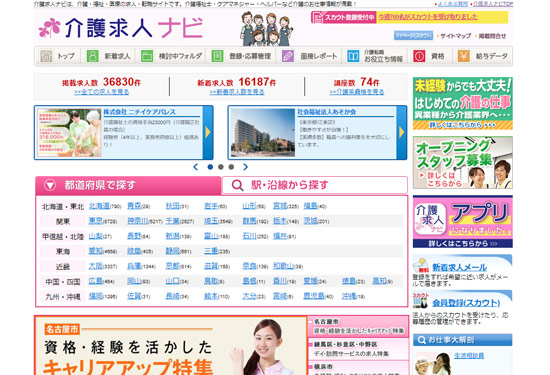Expand the あそか会 card's yellow arrow
This screenshot has width=550, height=375.
pyautogui.click(x=402, y=132)
